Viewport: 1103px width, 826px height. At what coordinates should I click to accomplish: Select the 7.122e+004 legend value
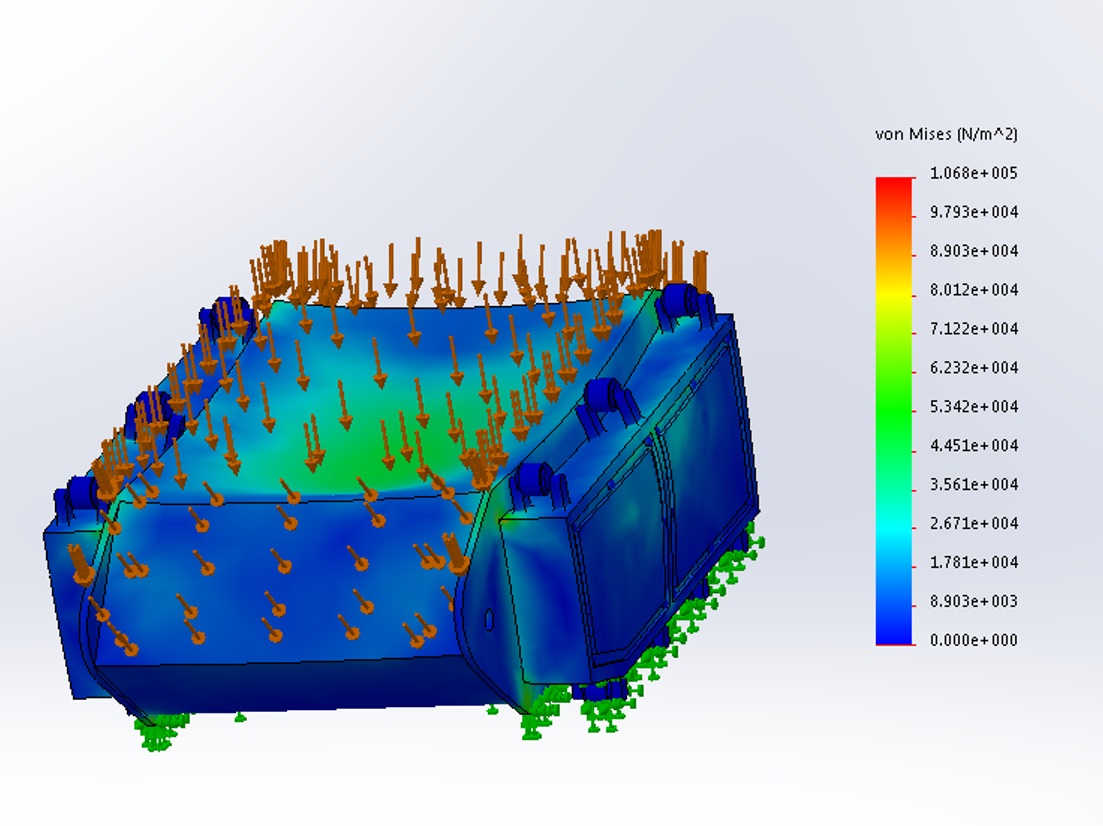[x=974, y=329]
